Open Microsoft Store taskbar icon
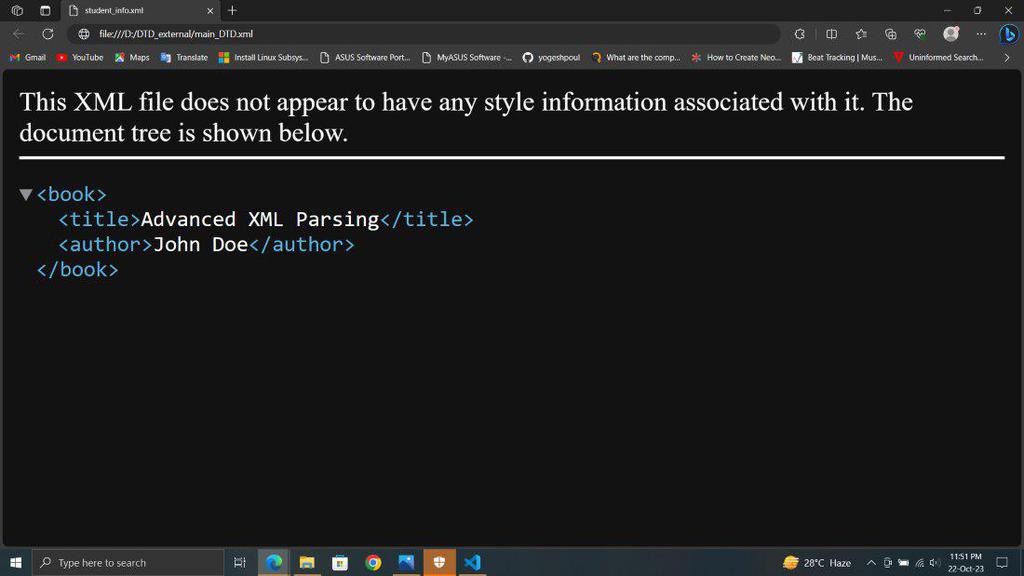Image resolution: width=1024 pixels, height=576 pixels. tap(340, 562)
